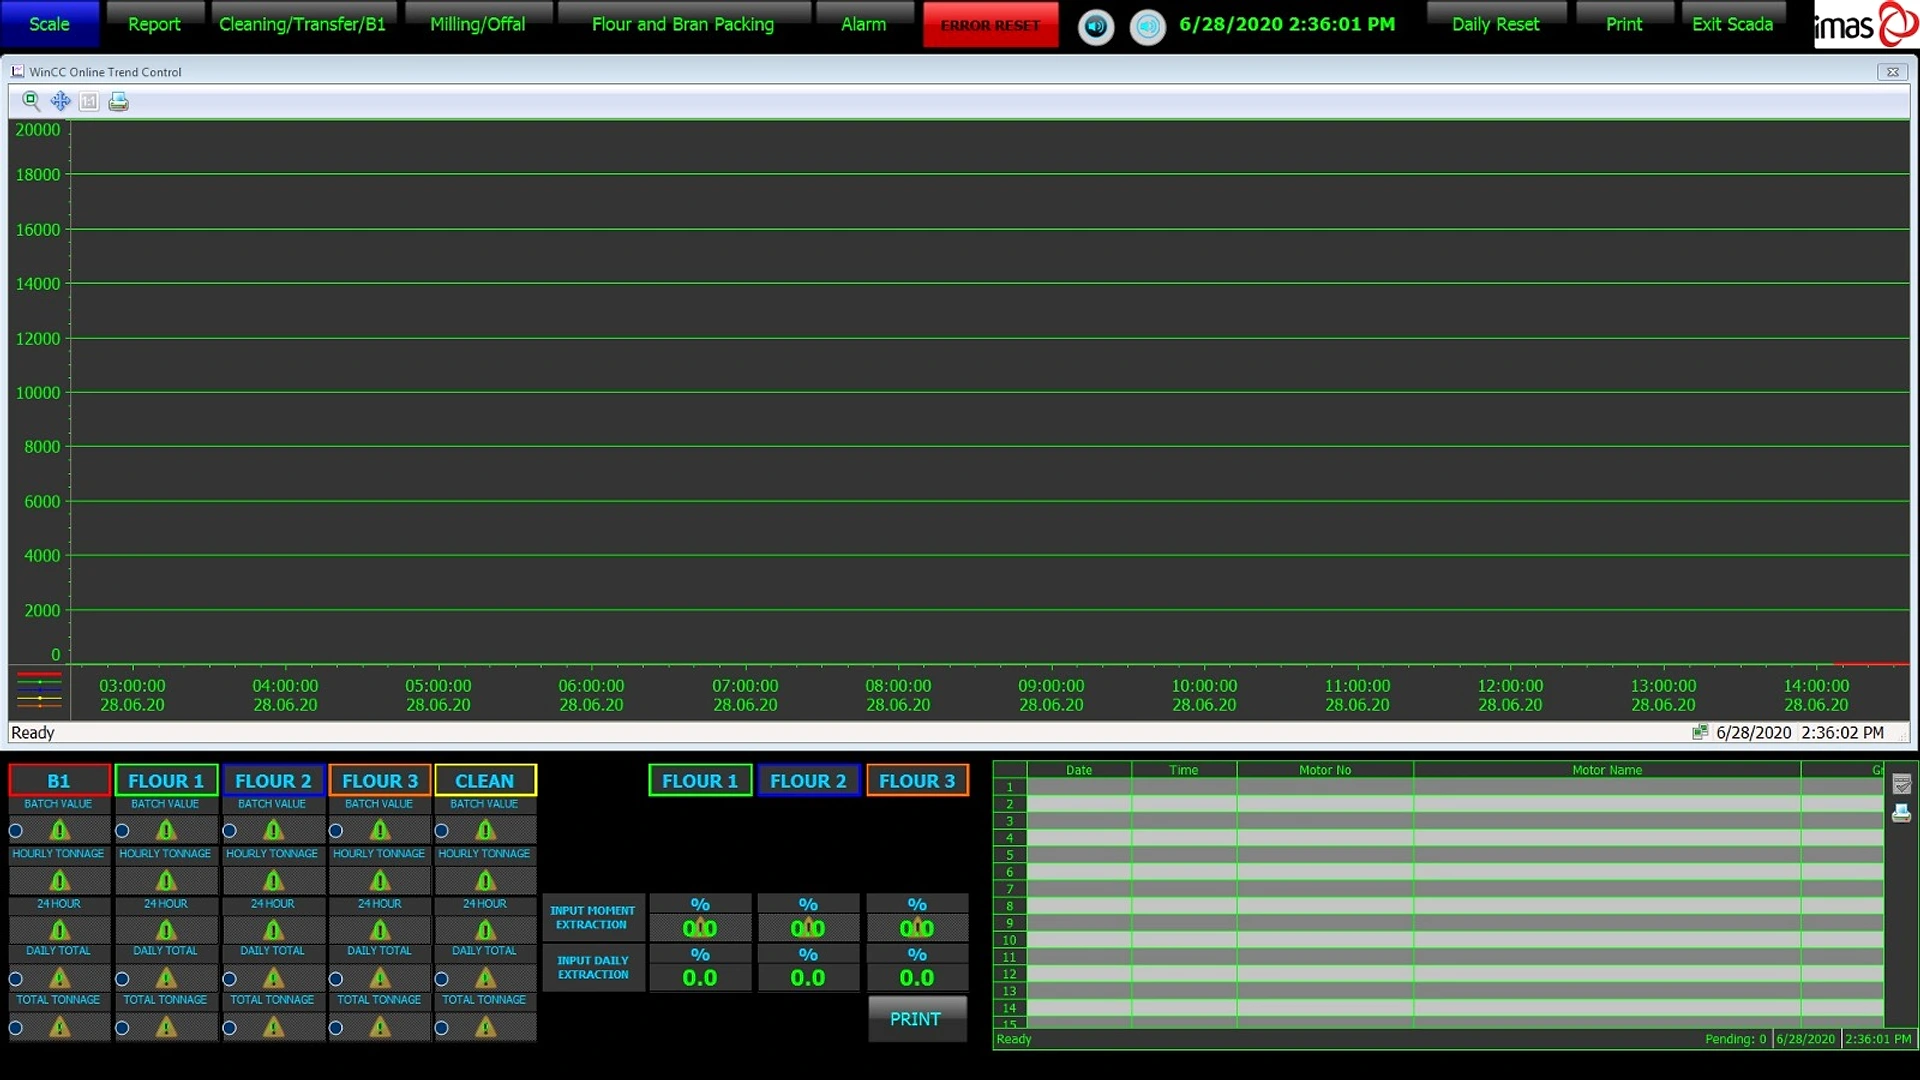Click the Motor No column header
This screenshot has height=1080, width=1920.
click(1325, 770)
